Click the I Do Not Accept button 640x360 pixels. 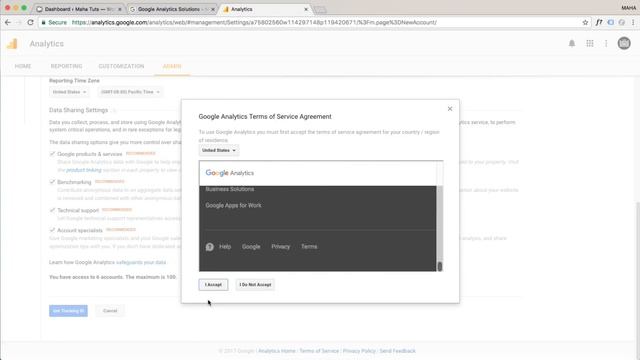coord(255,284)
